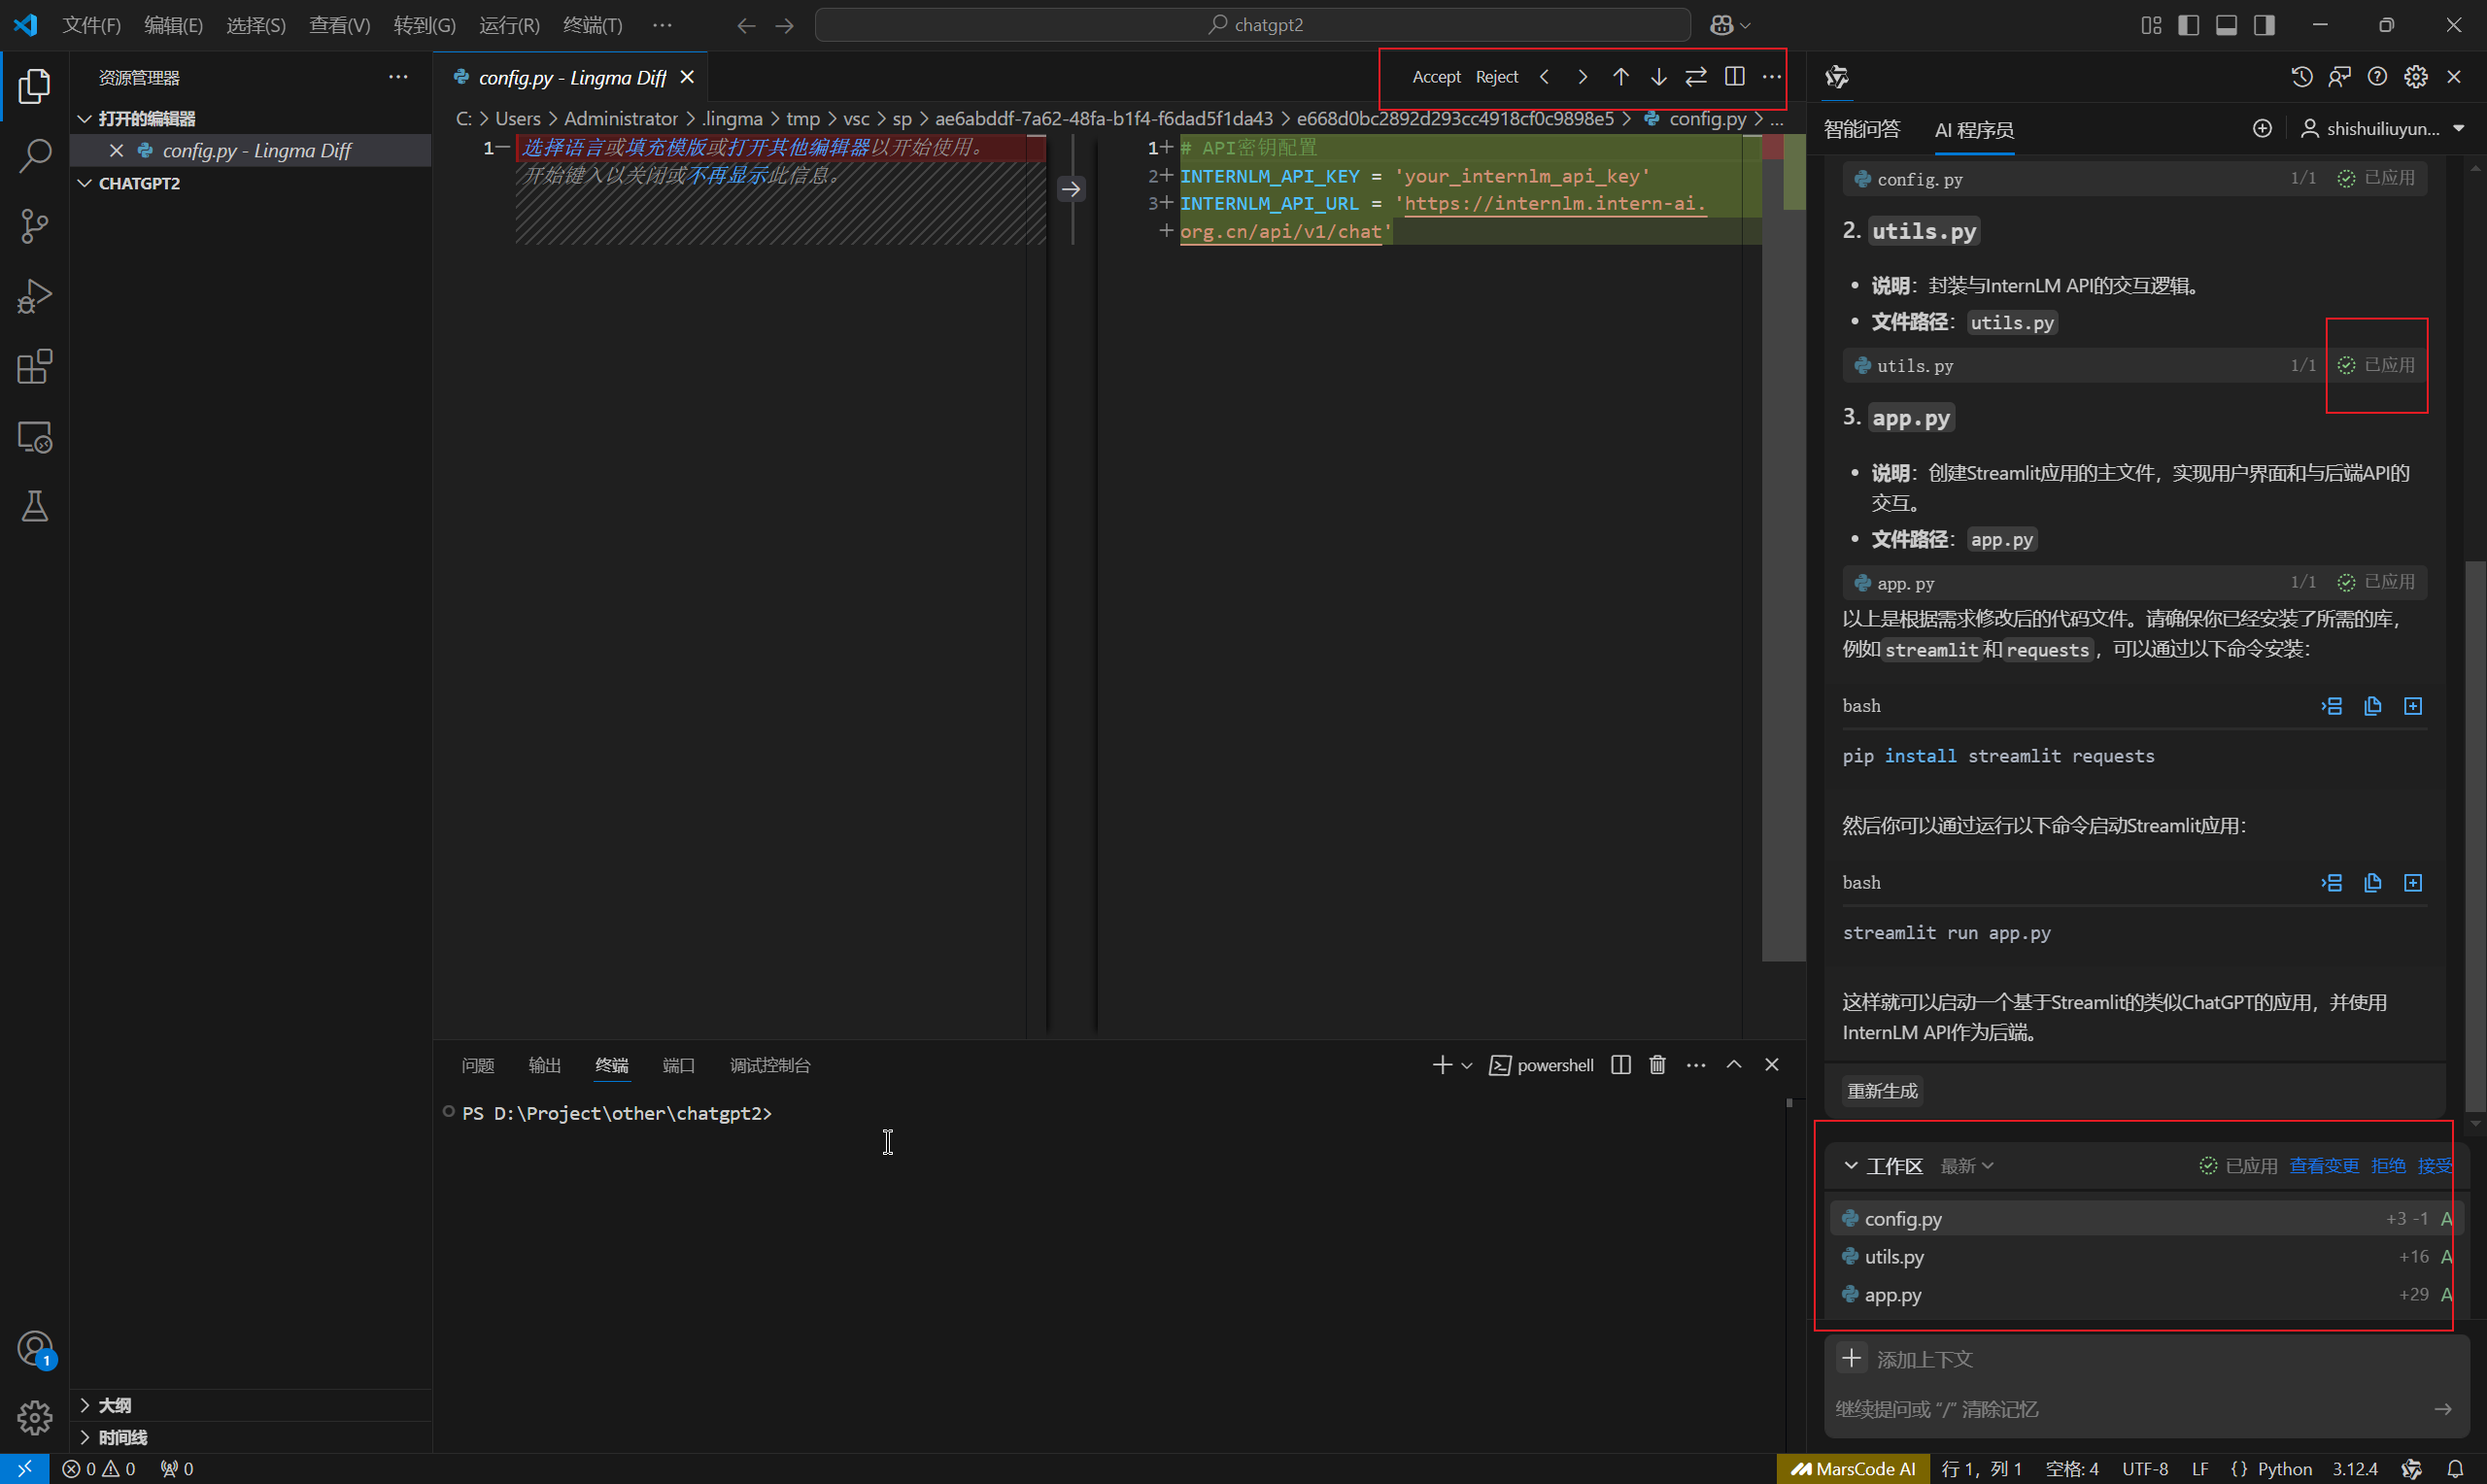This screenshot has width=2487, height=1484.
Task: Open the Extensions sidebar icon
Action: pos(34,367)
